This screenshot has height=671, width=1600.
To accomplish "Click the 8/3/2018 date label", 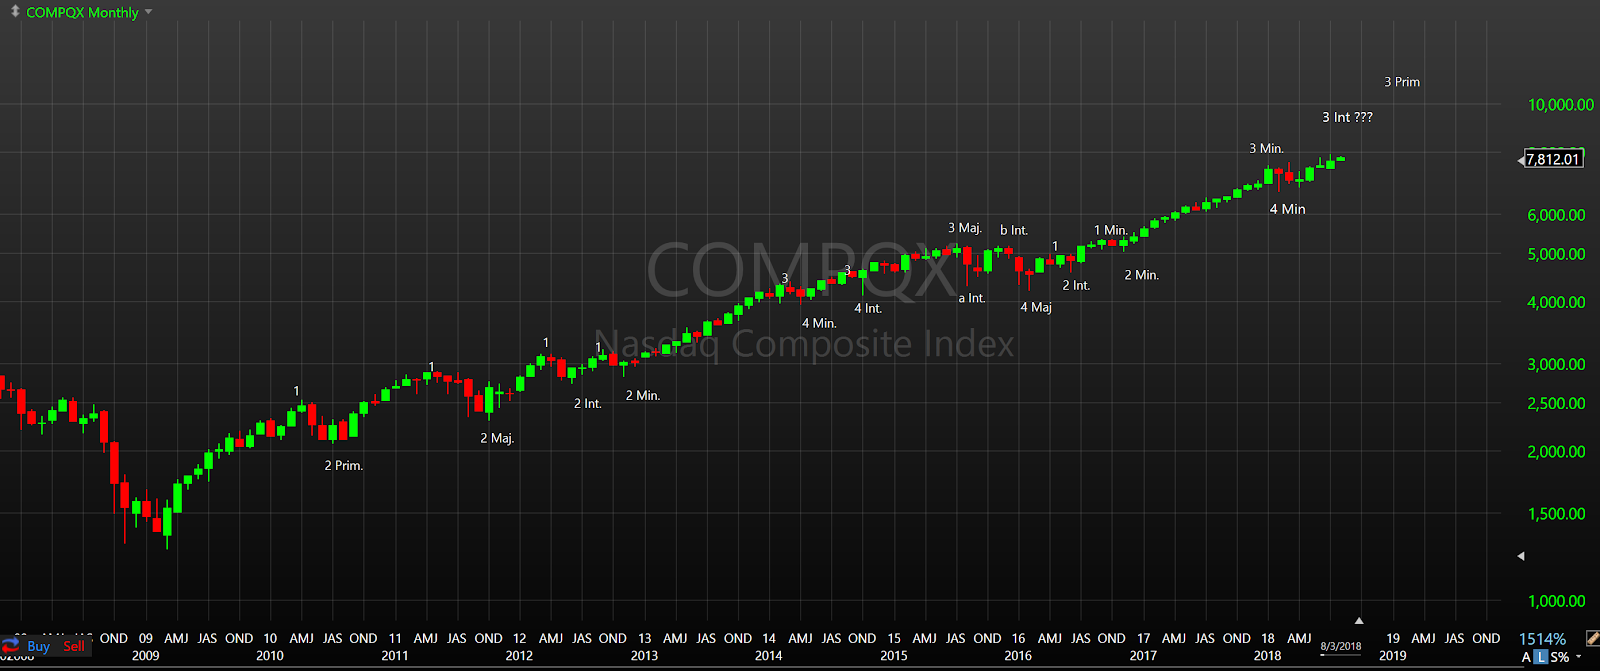I will click(x=1341, y=646).
